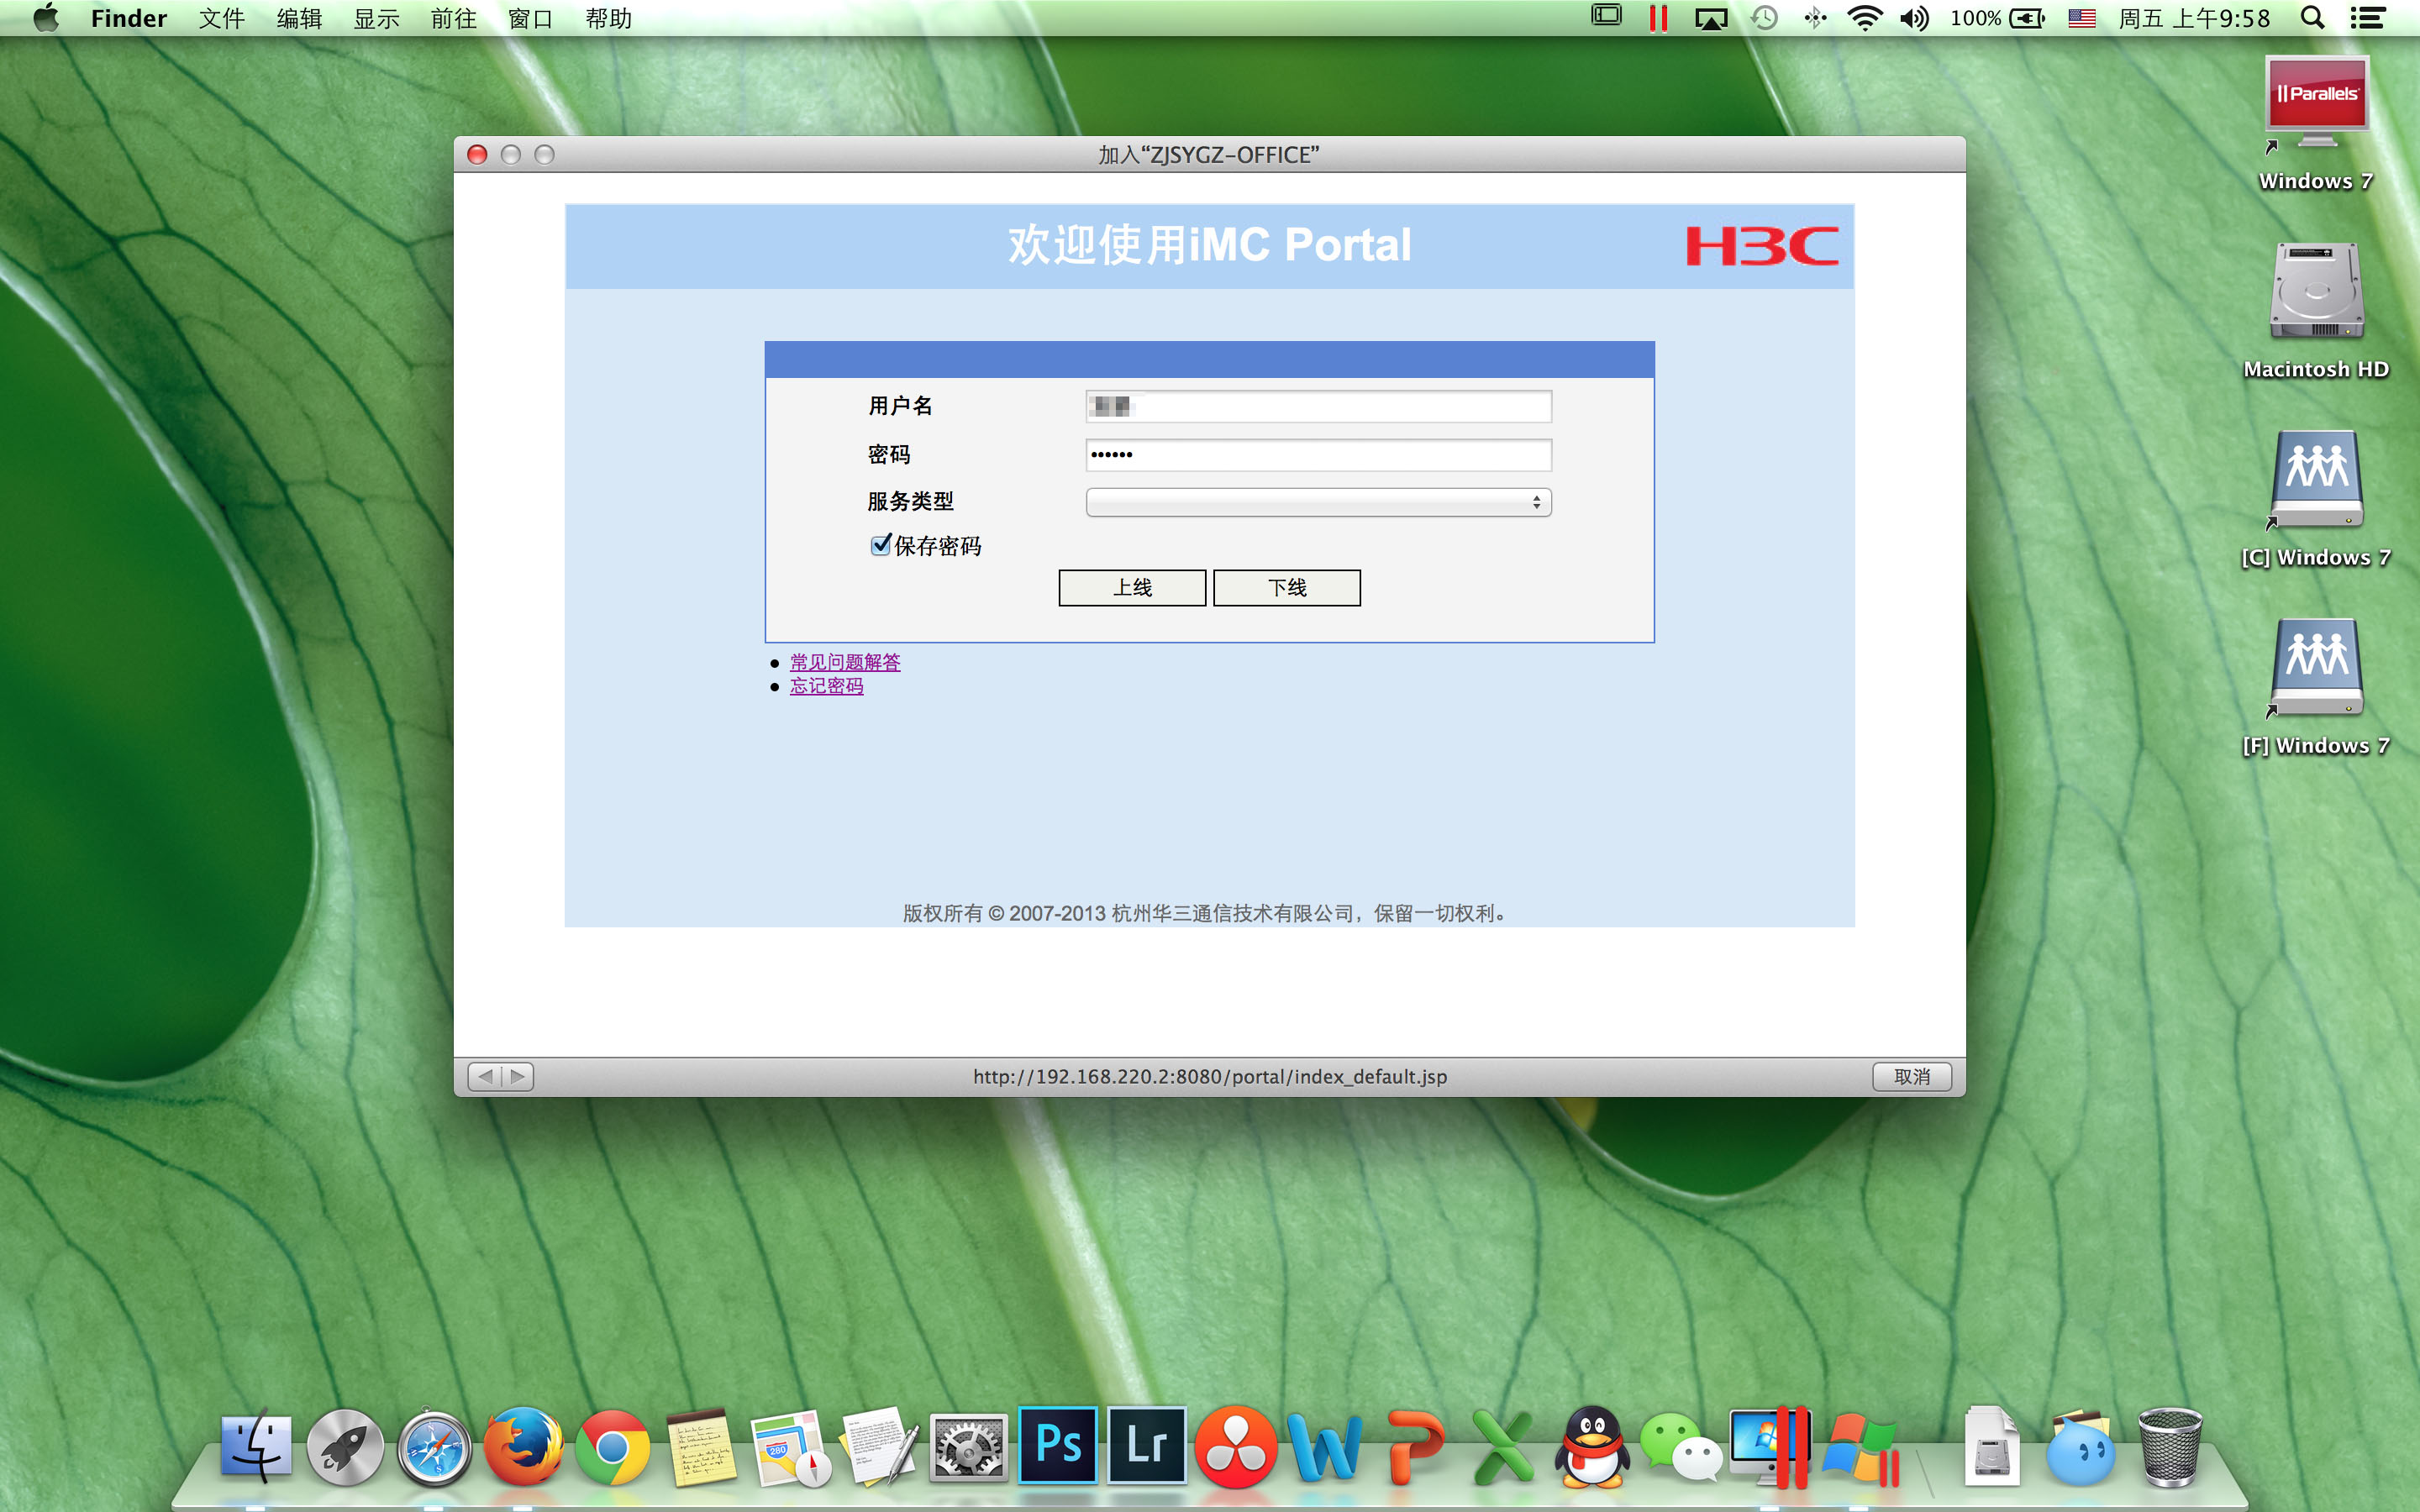This screenshot has width=2420, height=1512.
Task: Open System Preferences gear icon
Action: pyautogui.click(x=967, y=1447)
